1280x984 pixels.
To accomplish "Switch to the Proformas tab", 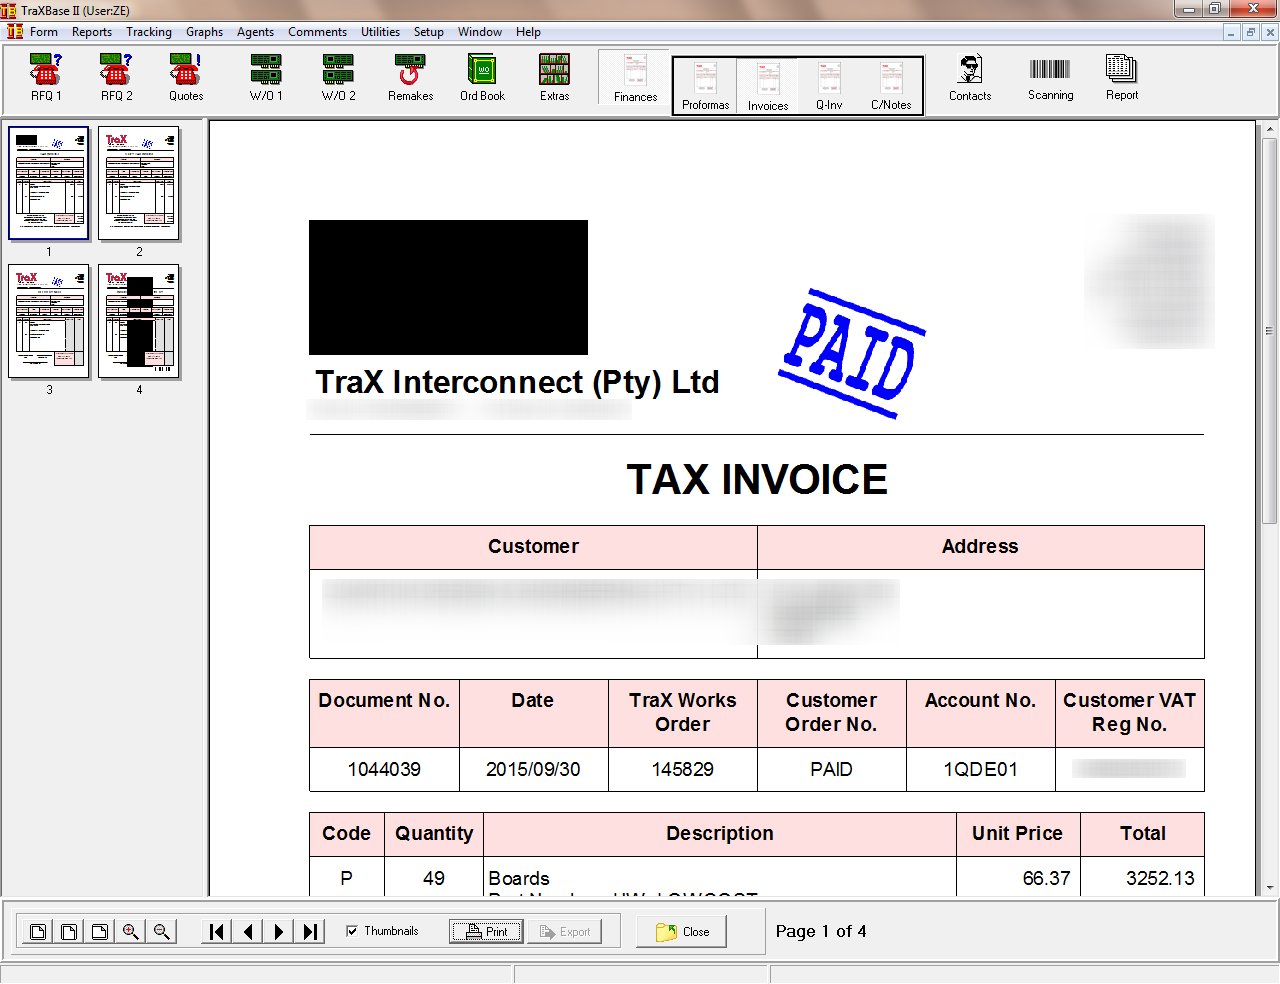I will pos(705,86).
